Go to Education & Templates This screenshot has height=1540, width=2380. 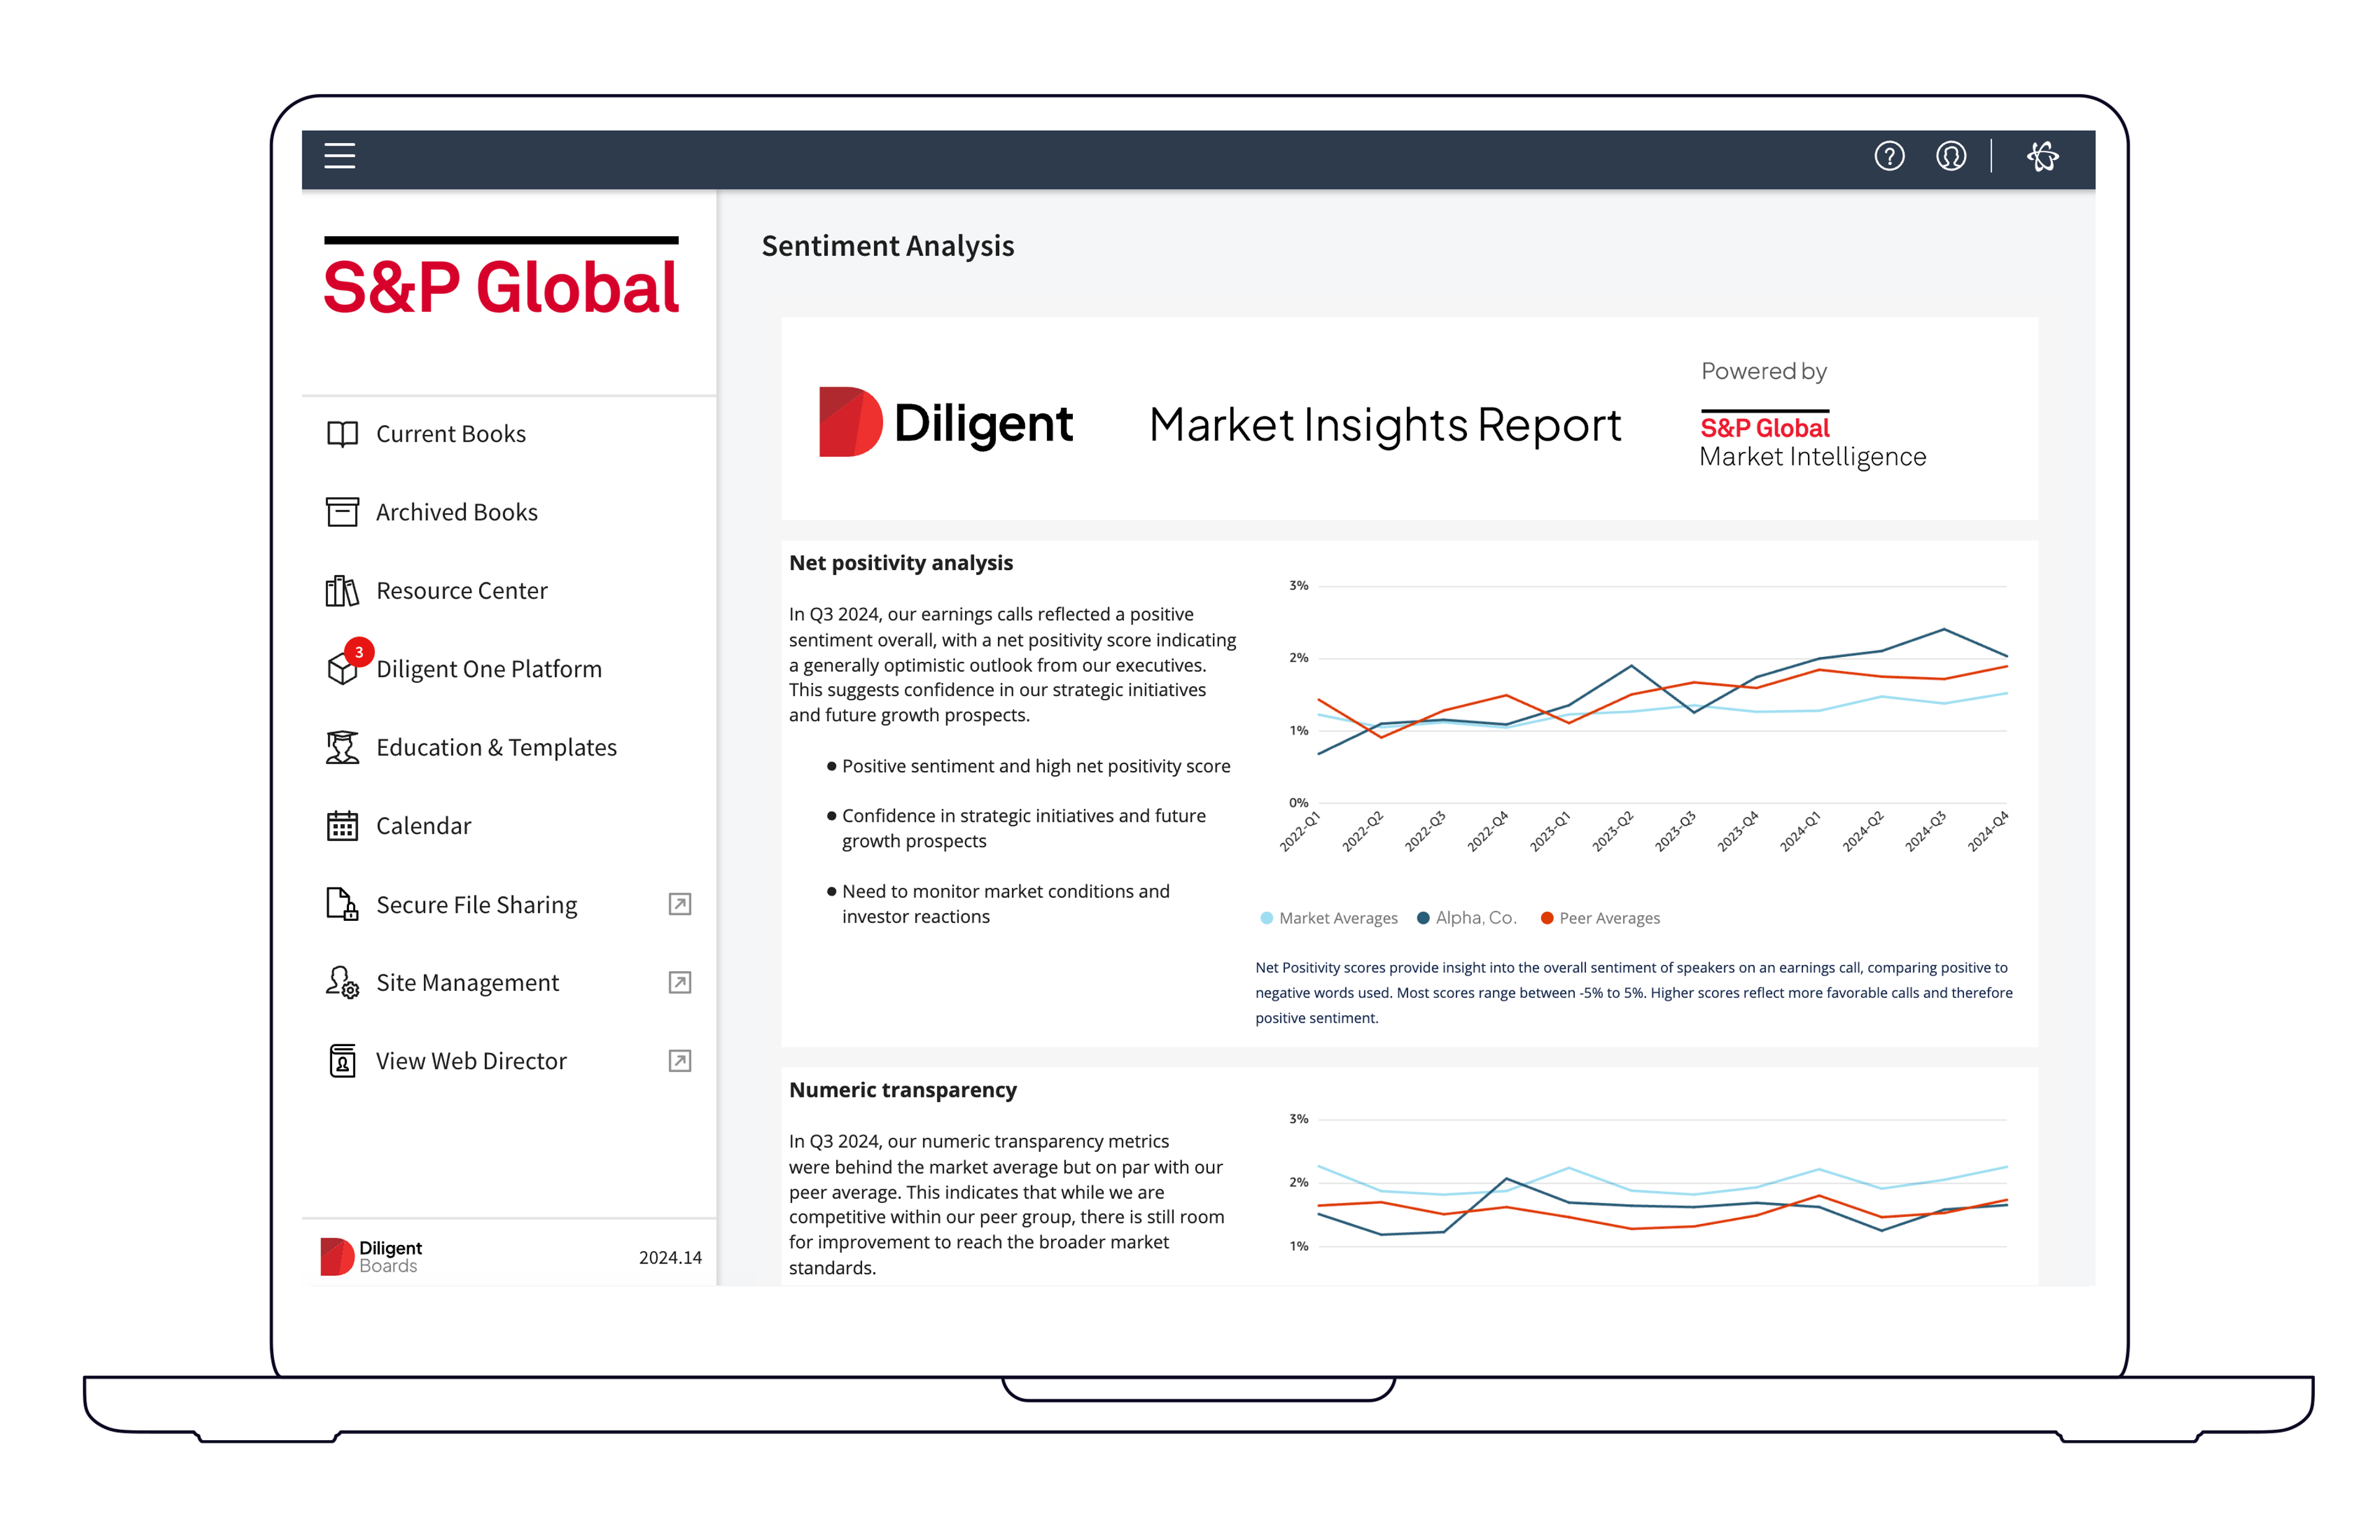(496, 748)
